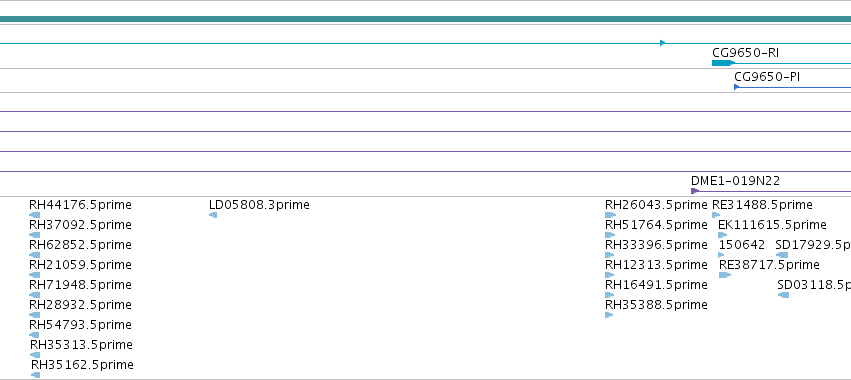Image resolution: width=851 pixels, height=380 pixels.
Task: Select the truncated SD03118.5p EST label
Action: pyautogui.click(x=814, y=285)
